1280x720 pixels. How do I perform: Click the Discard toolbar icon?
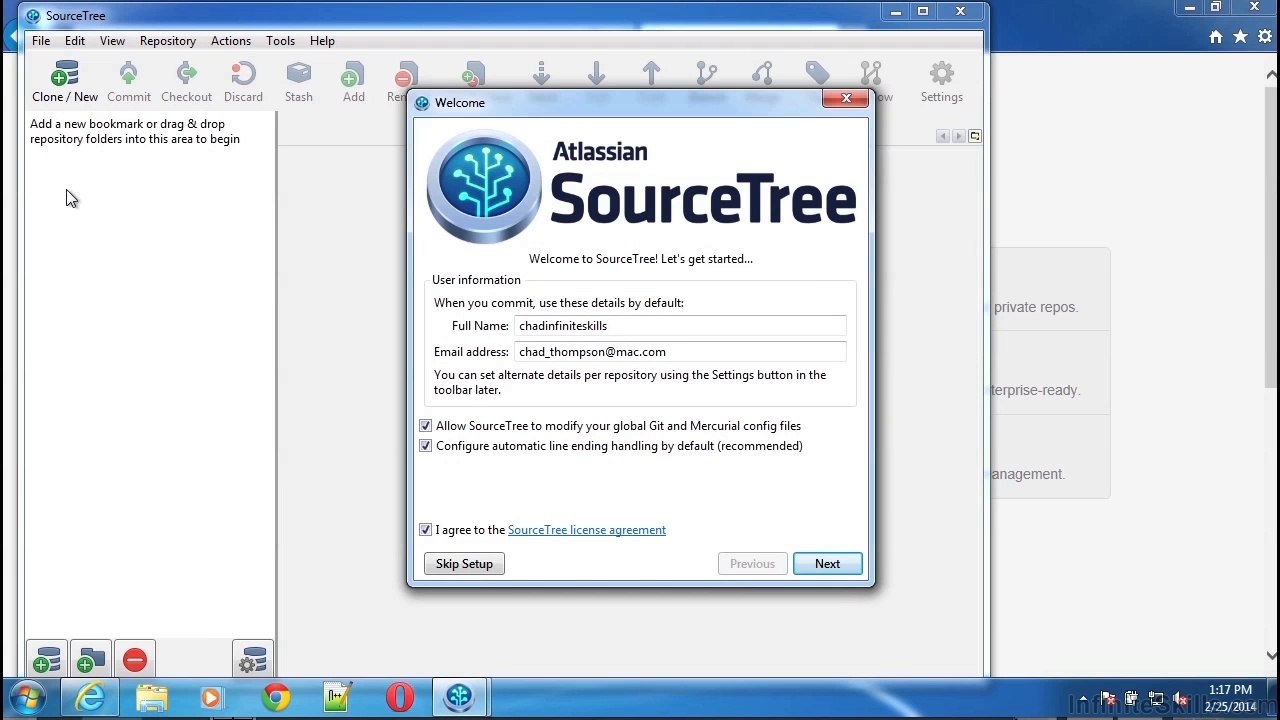point(243,74)
